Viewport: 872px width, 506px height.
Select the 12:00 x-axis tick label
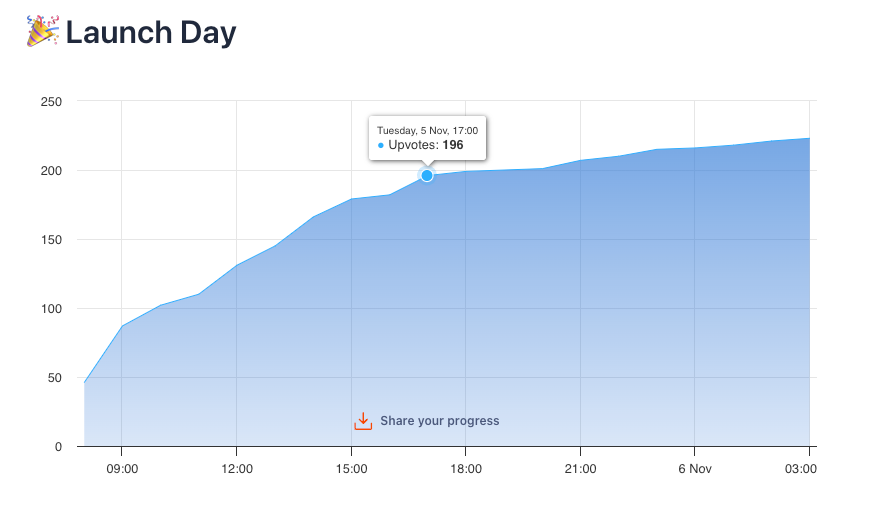pos(236,468)
